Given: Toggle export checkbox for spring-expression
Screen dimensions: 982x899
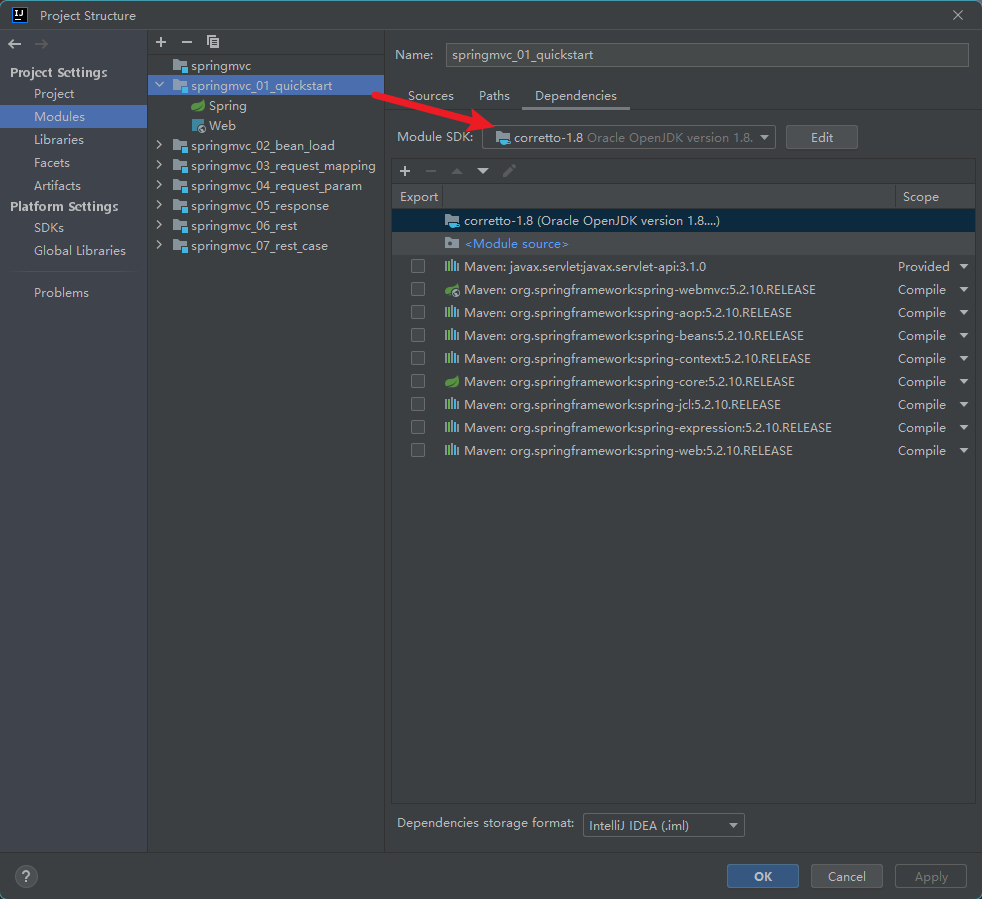Looking at the screenshot, I should pyautogui.click(x=418, y=427).
